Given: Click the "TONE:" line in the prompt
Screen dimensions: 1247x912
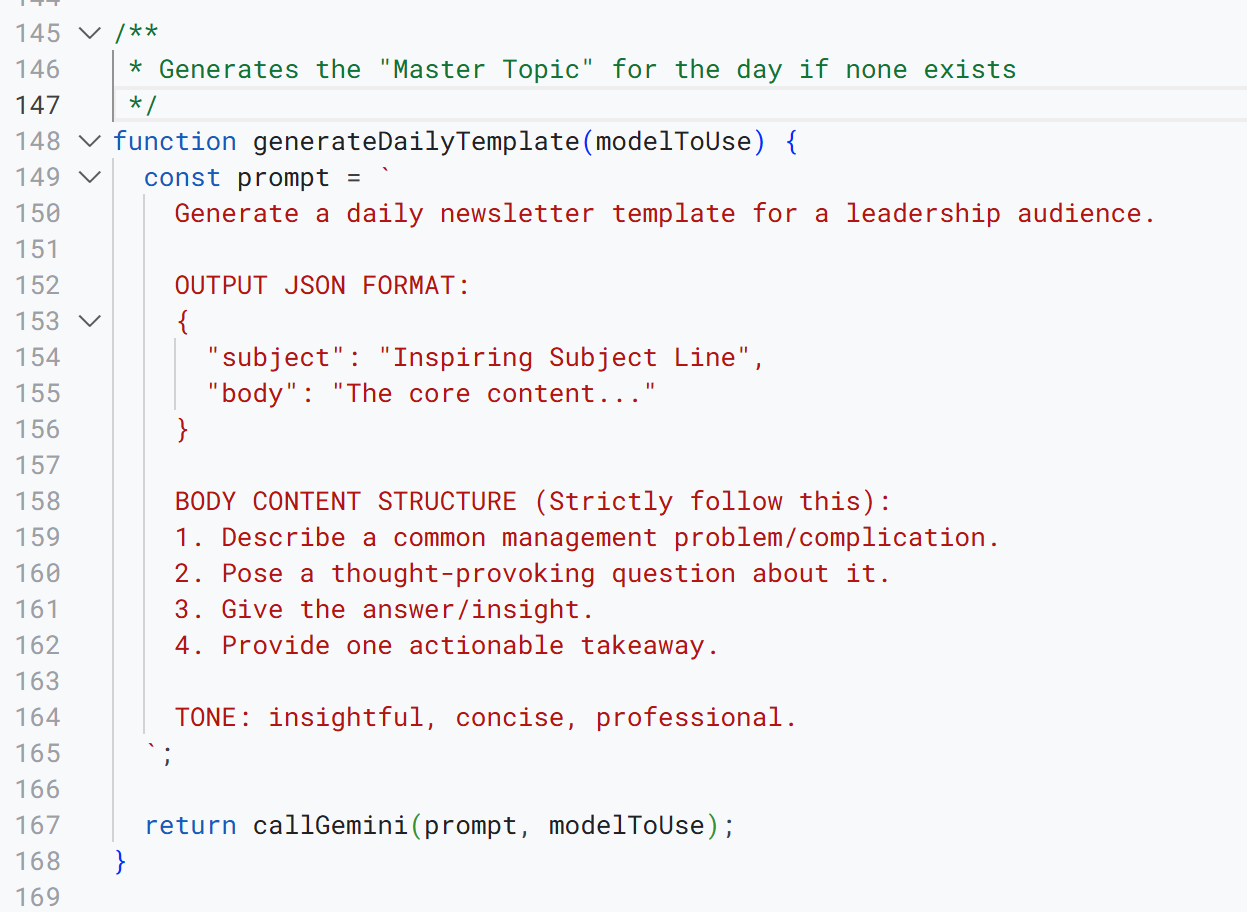Looking at the screenshot, I should pos(485,717).
